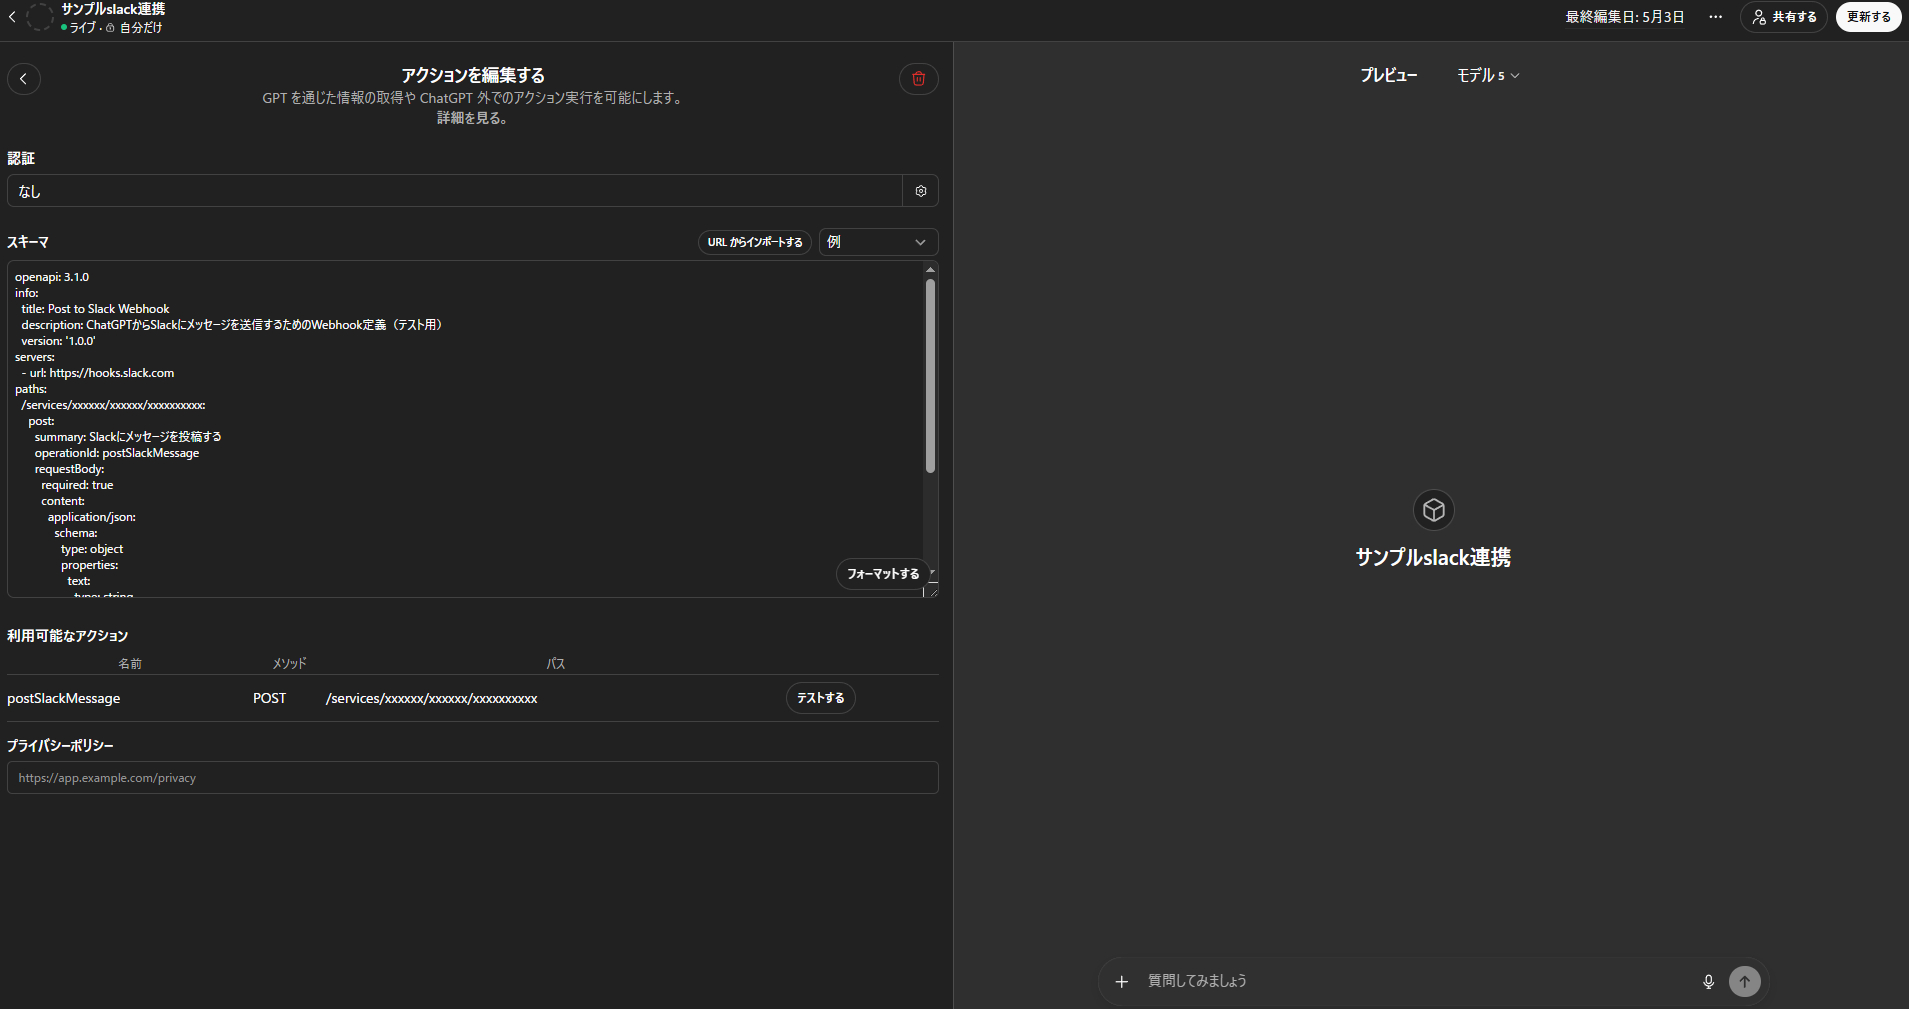Click the 更新する update button
Viewport: 1909px width, 1009px height.
tap(1869, 17)
